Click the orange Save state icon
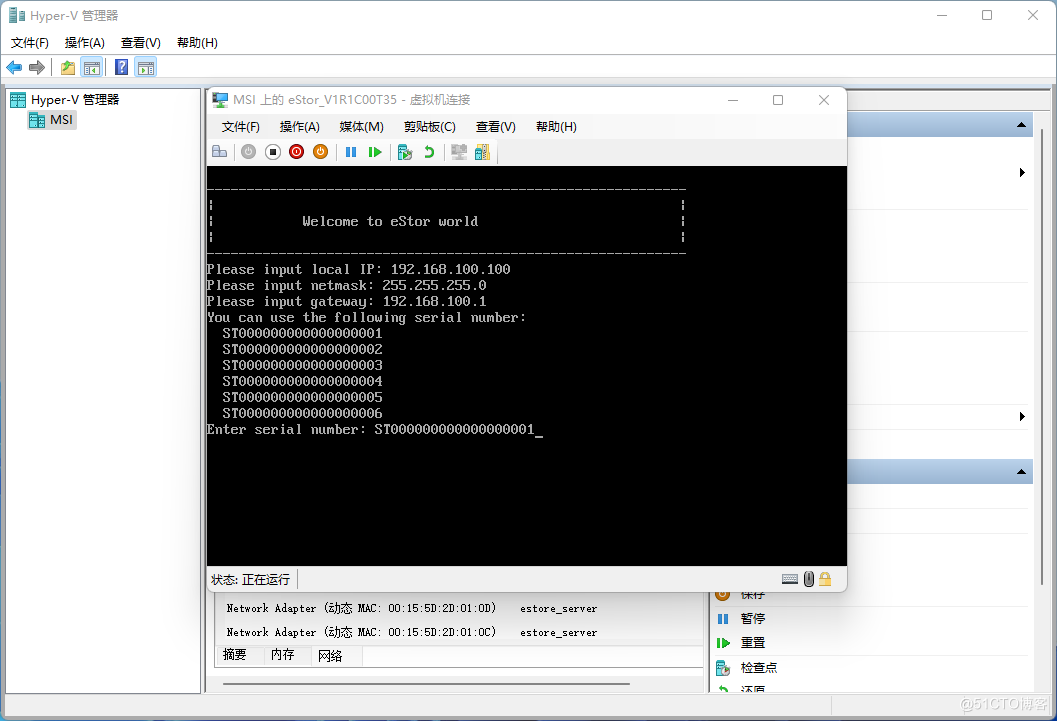1057x721 pixels. pyautogui.click(x=320, y=152)
